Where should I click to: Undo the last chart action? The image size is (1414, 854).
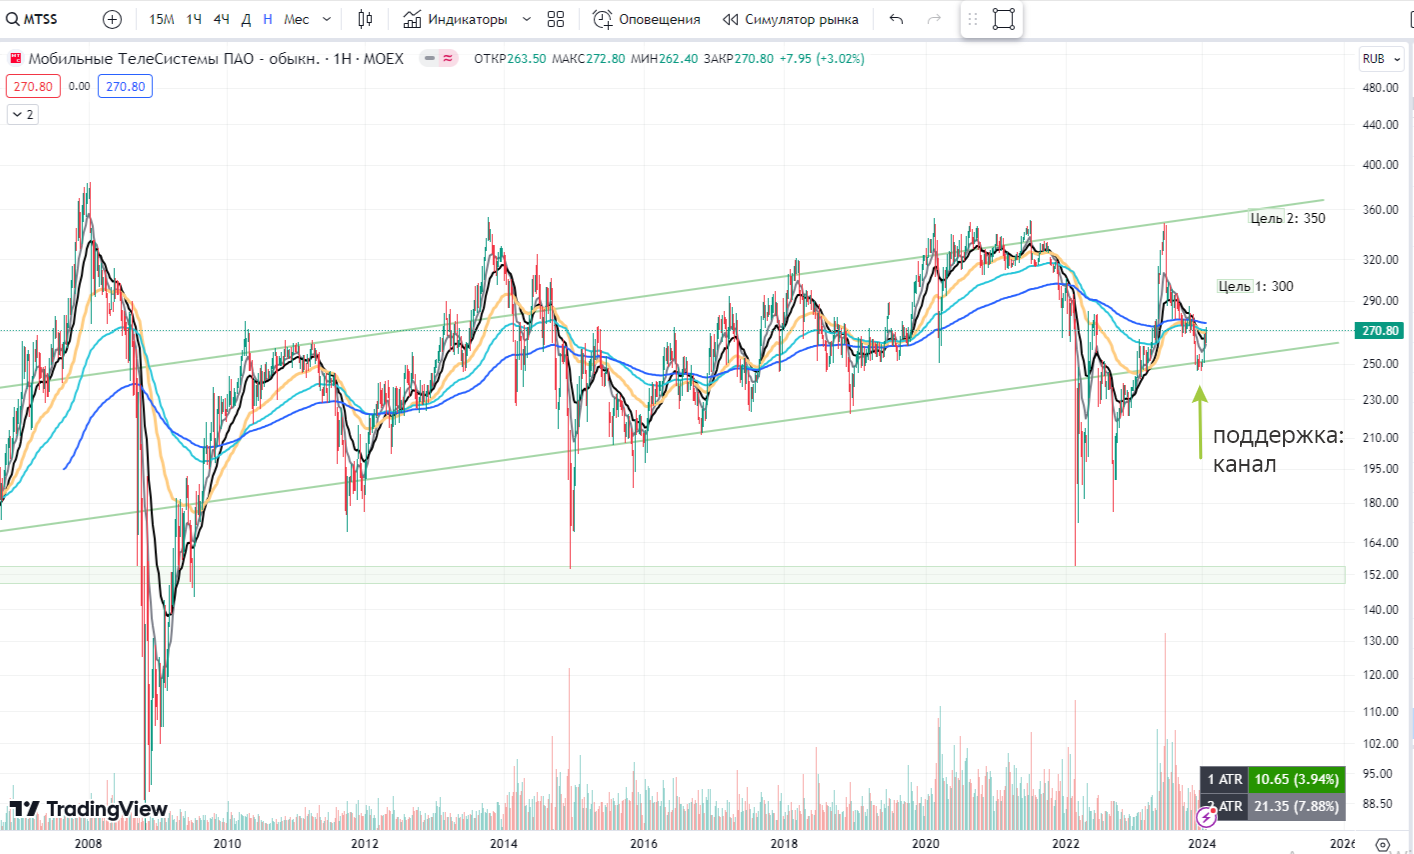tap(896, 19)
